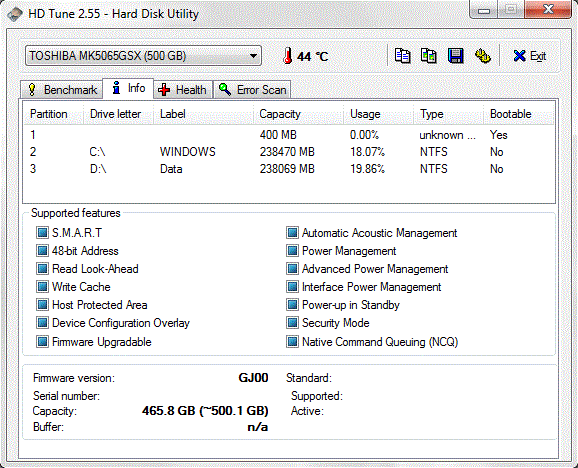Copy screenshot to clipboard icon

(429, 56)
